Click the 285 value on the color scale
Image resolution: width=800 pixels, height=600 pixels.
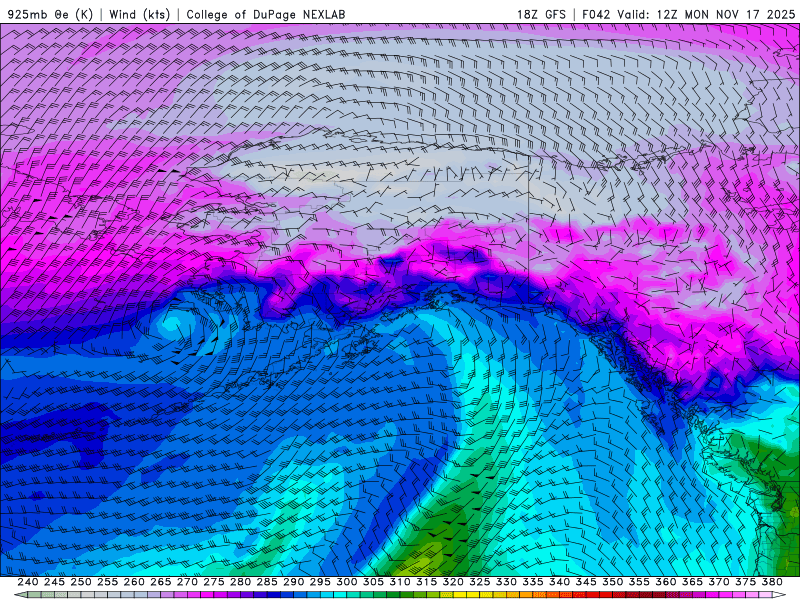(267, 582)
